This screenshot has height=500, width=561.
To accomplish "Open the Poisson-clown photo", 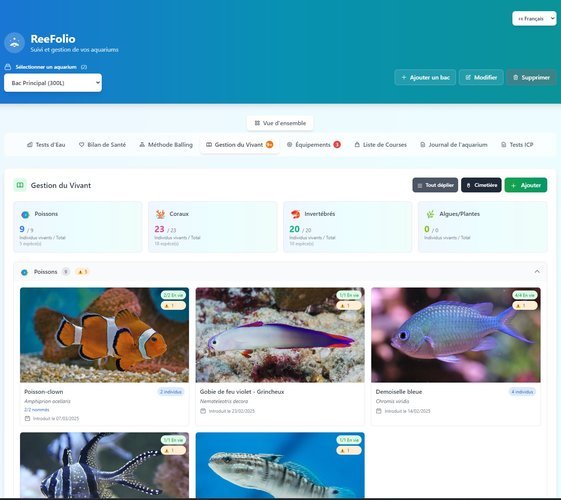I will [104, 335].
